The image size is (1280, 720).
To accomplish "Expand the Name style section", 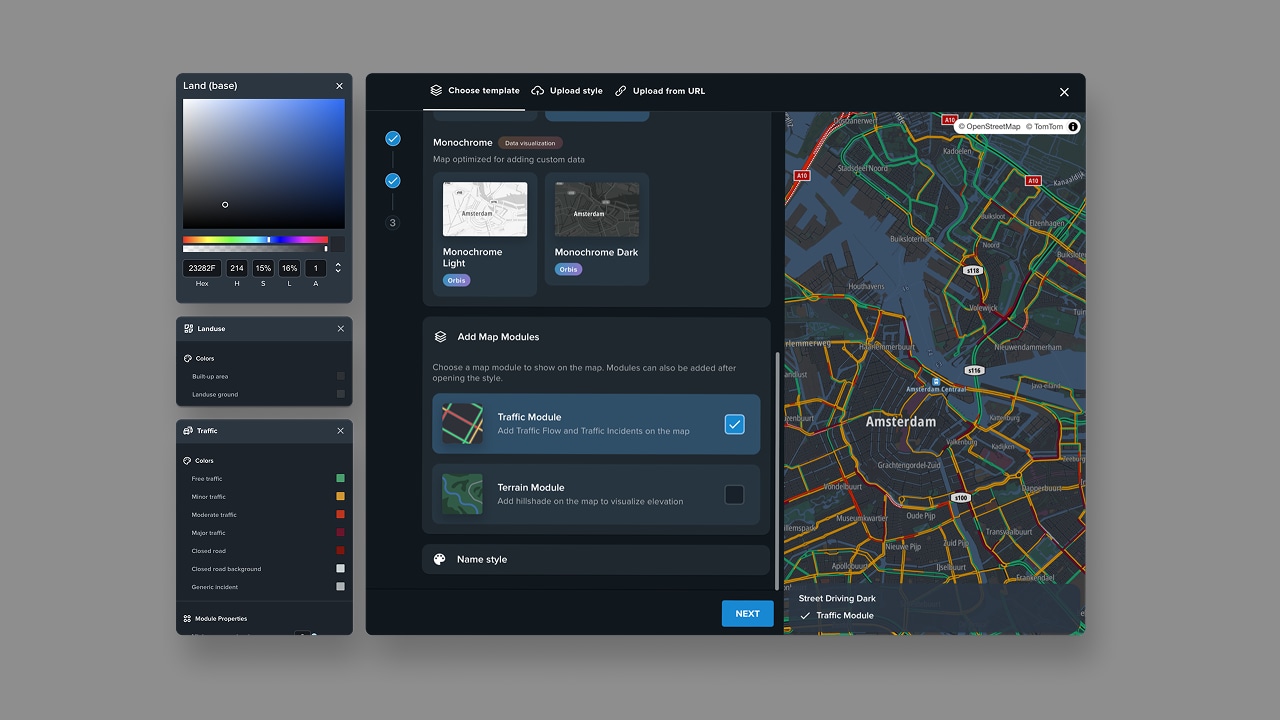I will point(596,559).
